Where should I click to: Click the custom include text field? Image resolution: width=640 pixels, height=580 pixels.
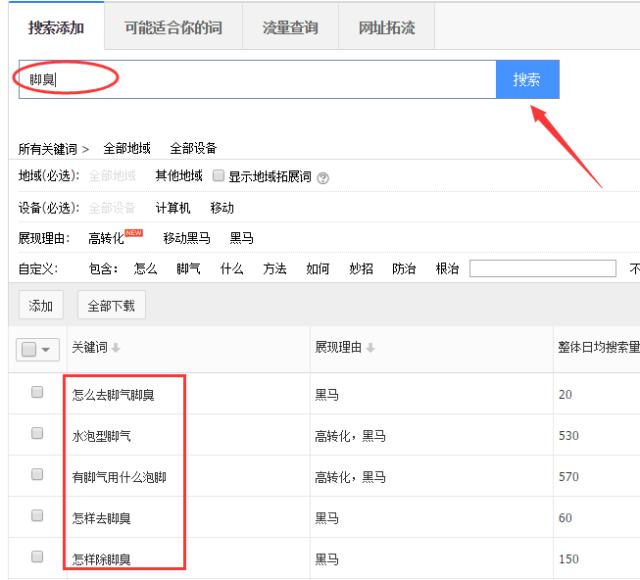(543, 269)
